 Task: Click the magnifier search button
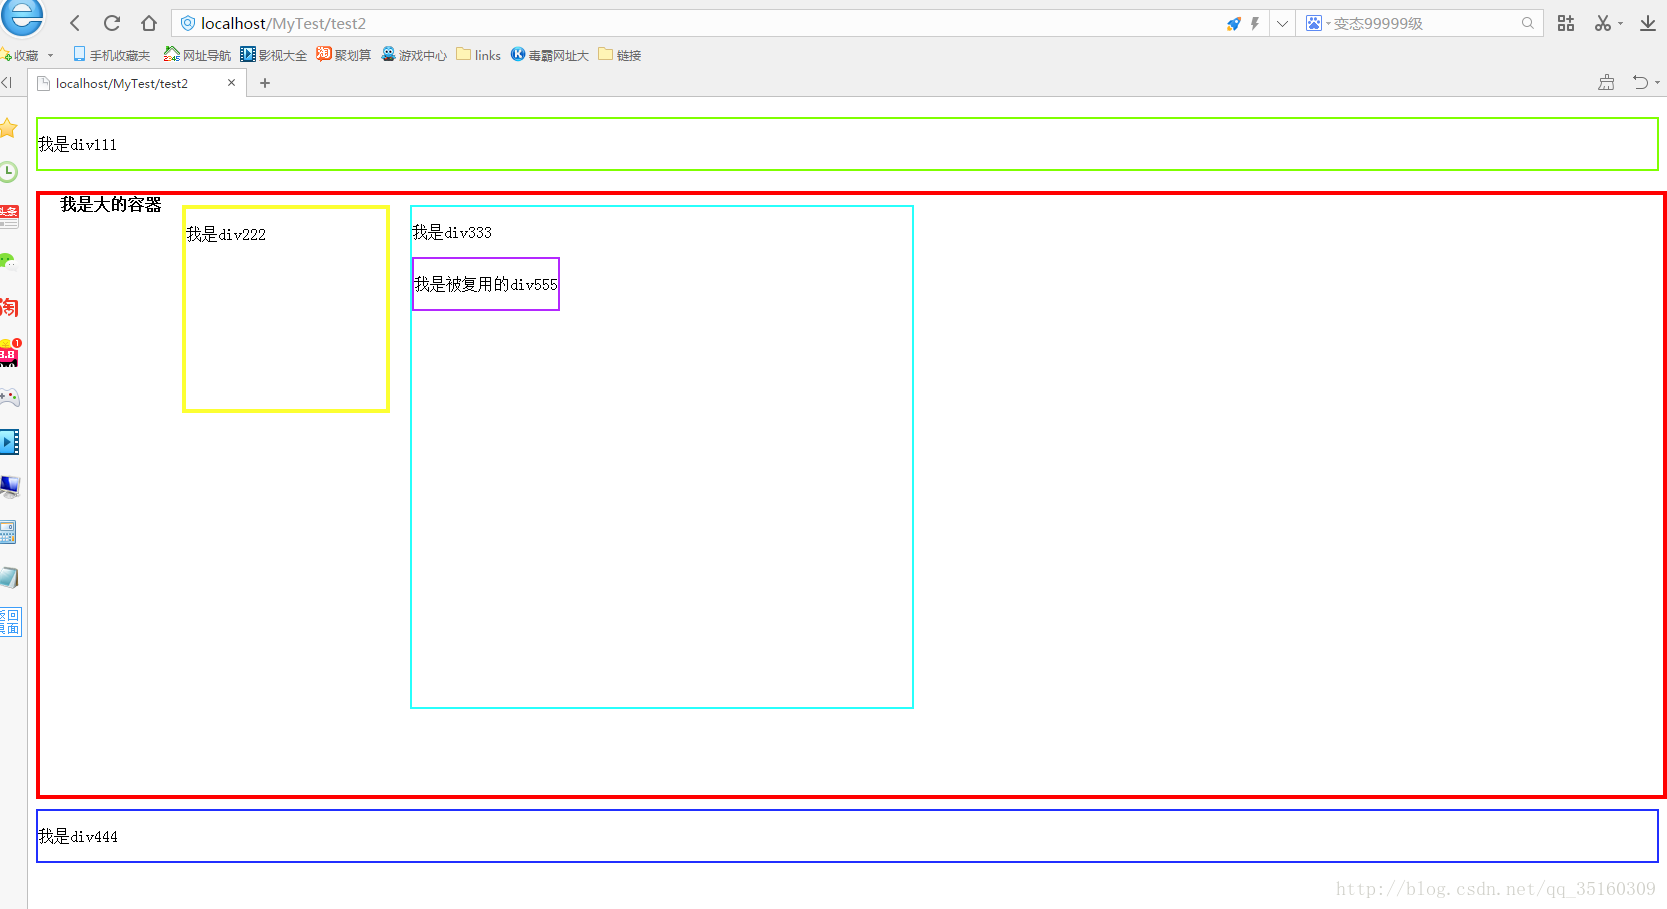(1528, 23)
